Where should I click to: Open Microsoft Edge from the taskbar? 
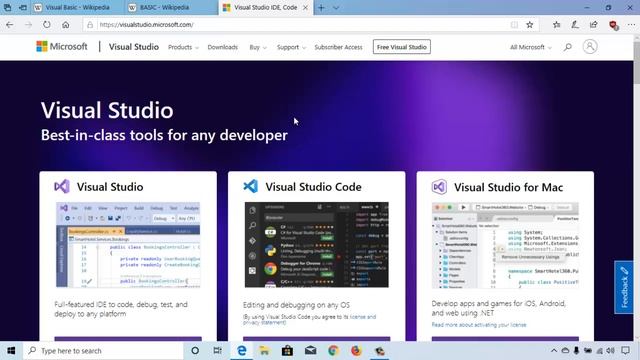pos(242,351)
